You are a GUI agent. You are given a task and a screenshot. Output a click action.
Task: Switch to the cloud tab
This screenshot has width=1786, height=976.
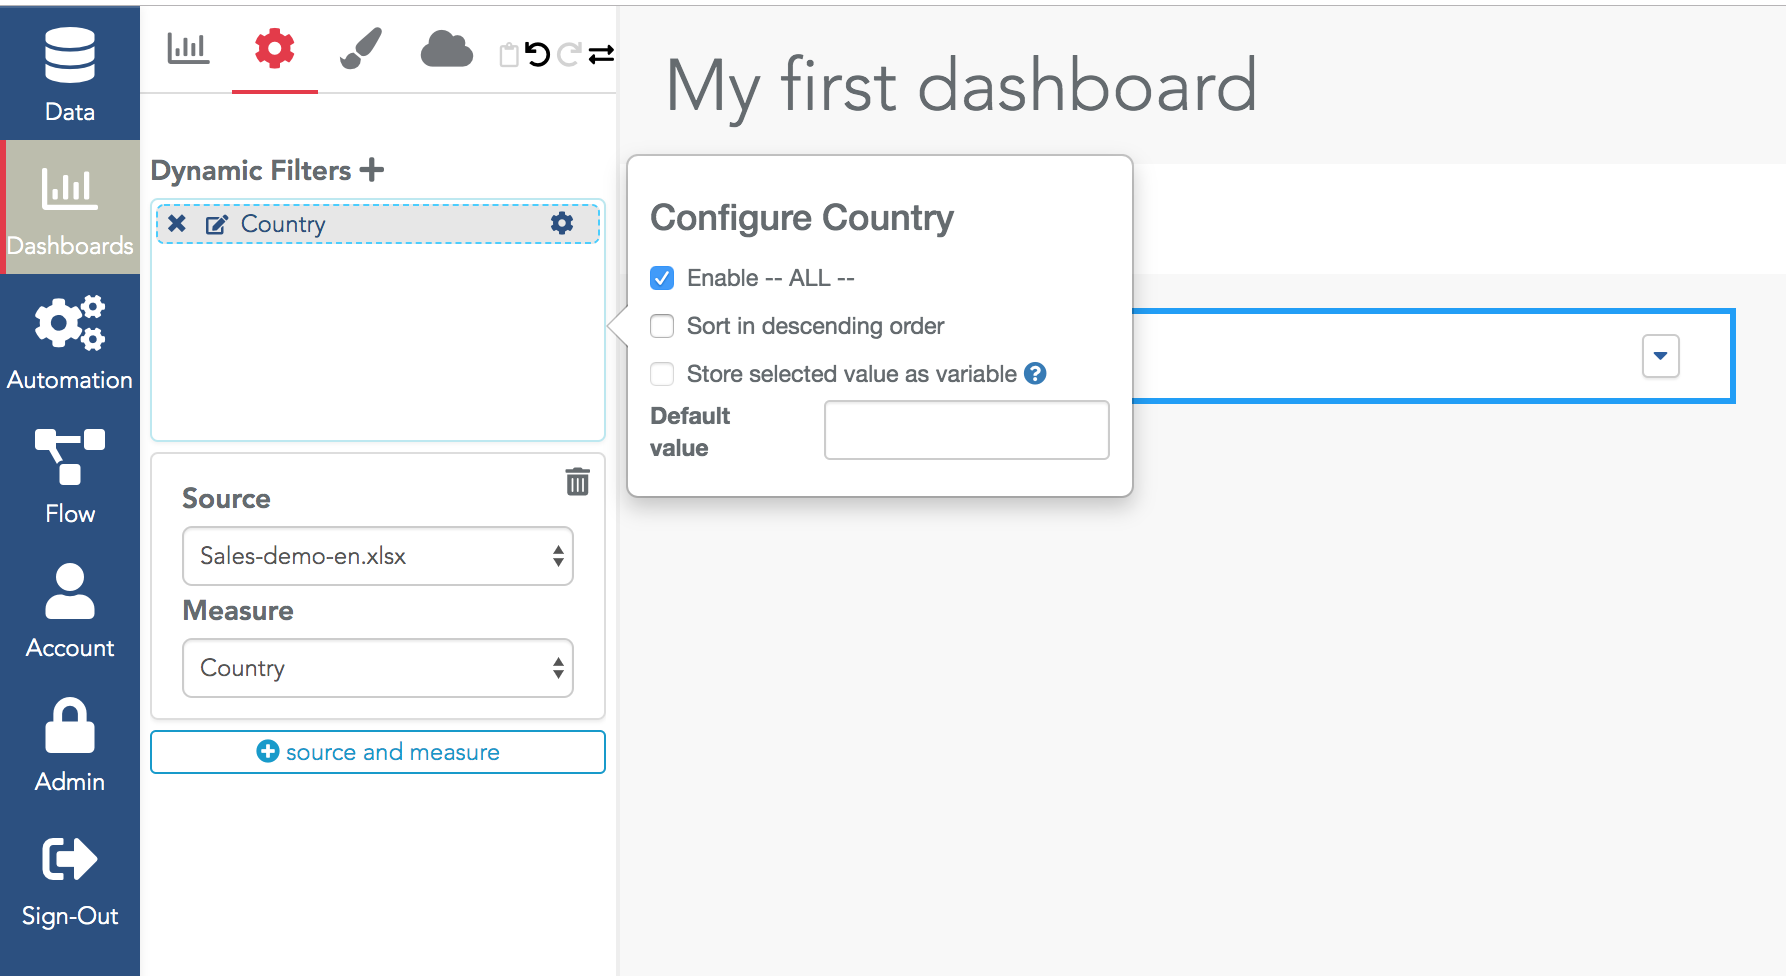(446, 49)
